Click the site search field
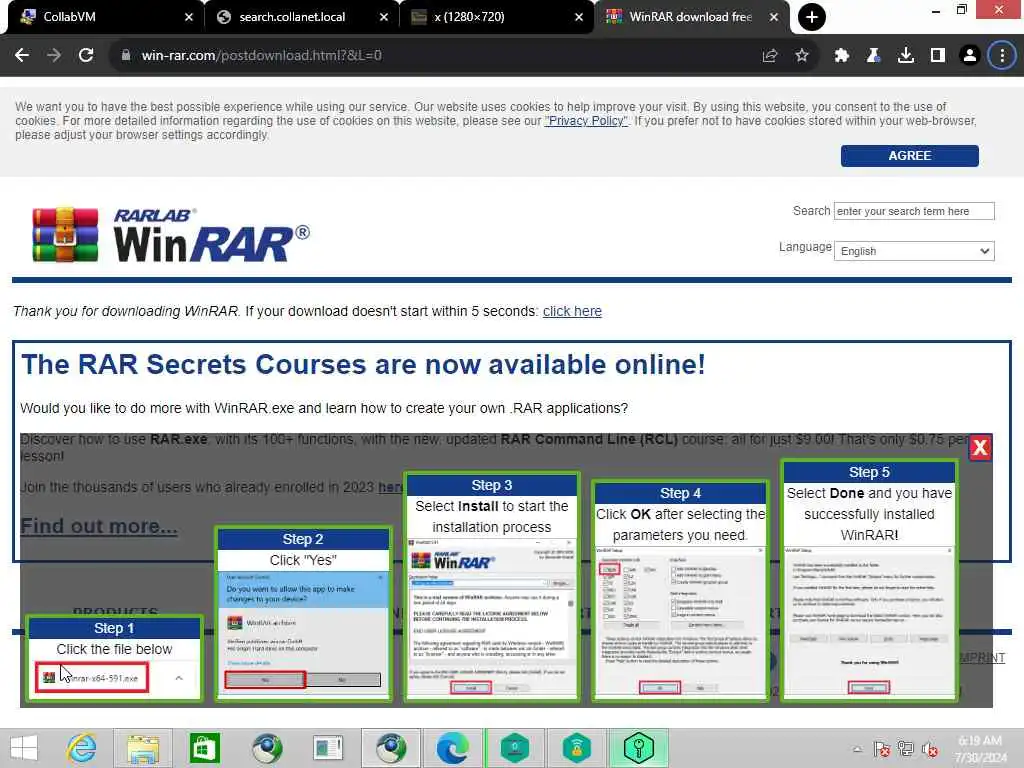 point(914,211)
